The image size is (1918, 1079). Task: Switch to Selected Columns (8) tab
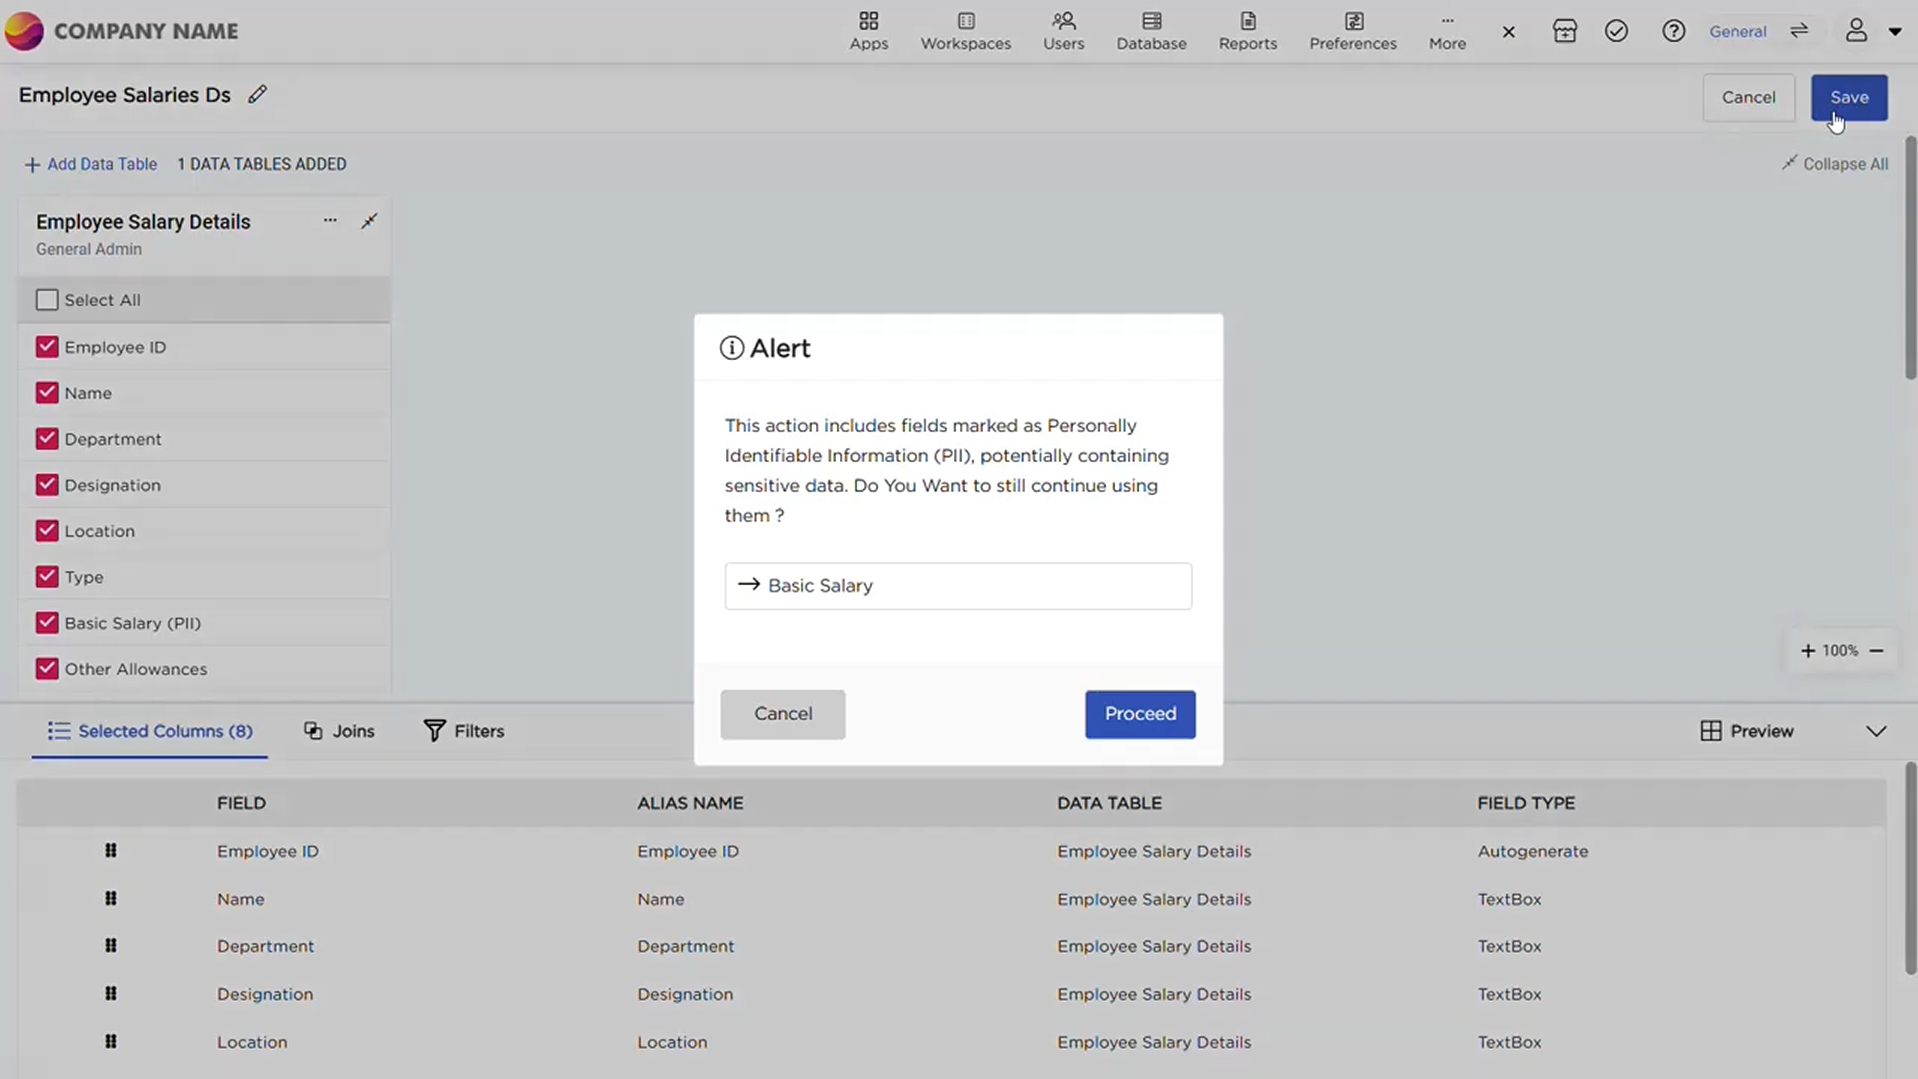pyautogui.click(x=150, y=731)
